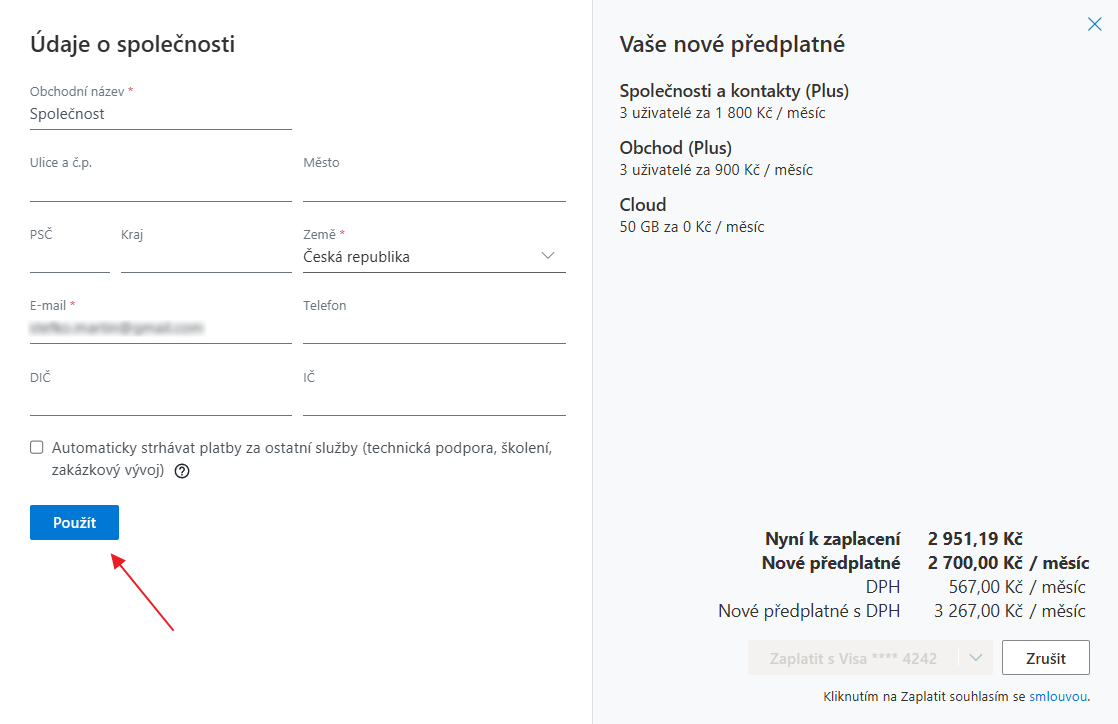Open the Země dropdown chevron
This screenshot has height=724, width=1118.
click(548, 256)
